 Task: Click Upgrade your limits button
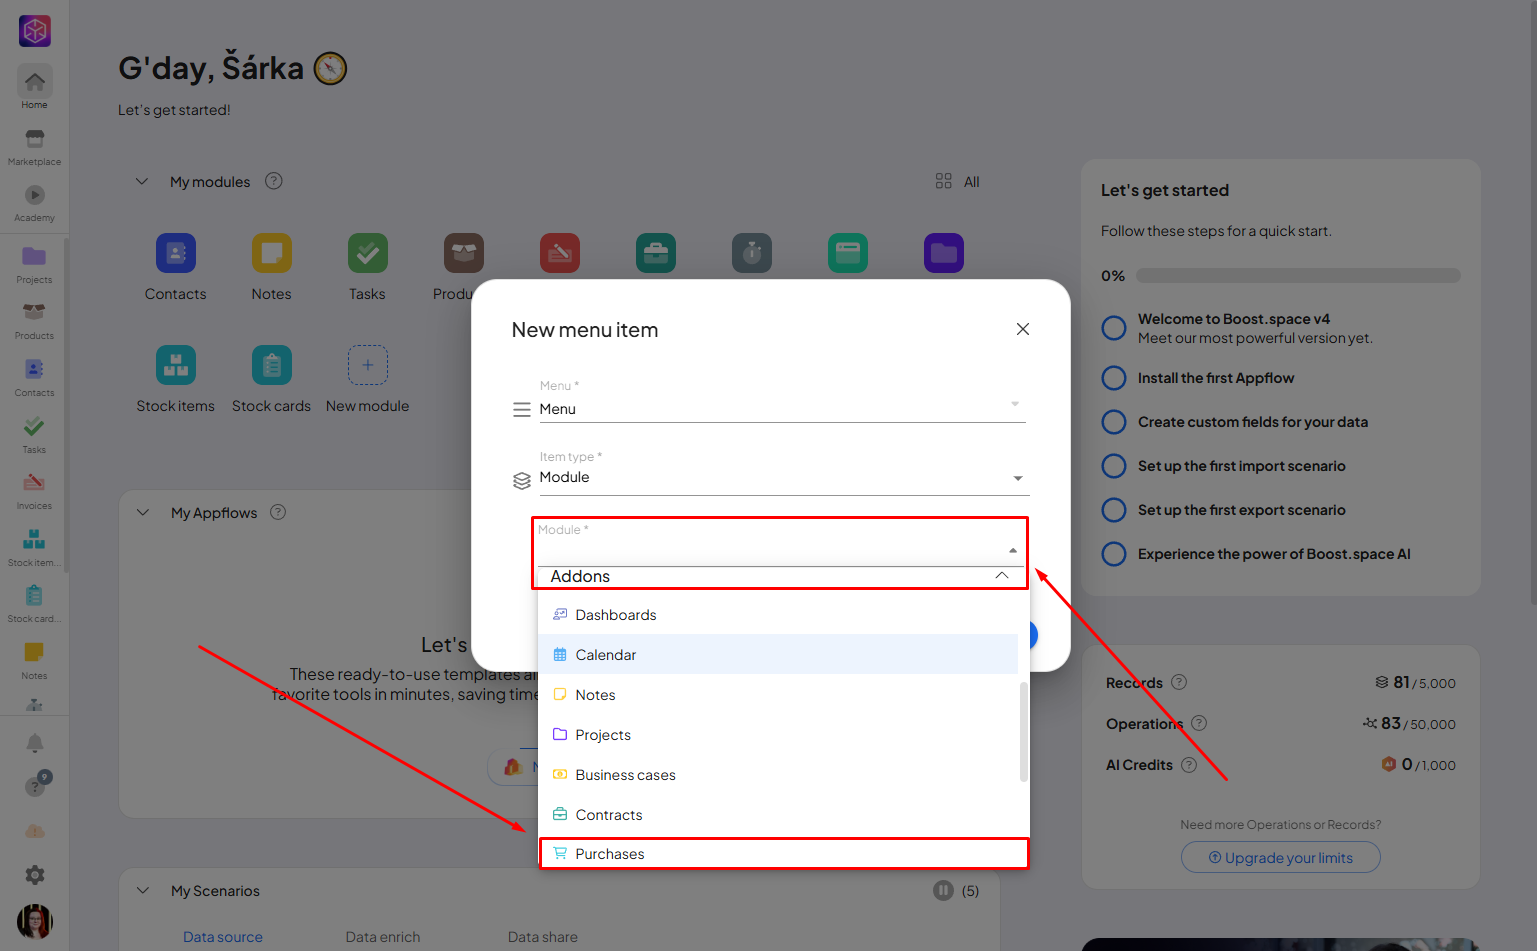point(1280,858)
